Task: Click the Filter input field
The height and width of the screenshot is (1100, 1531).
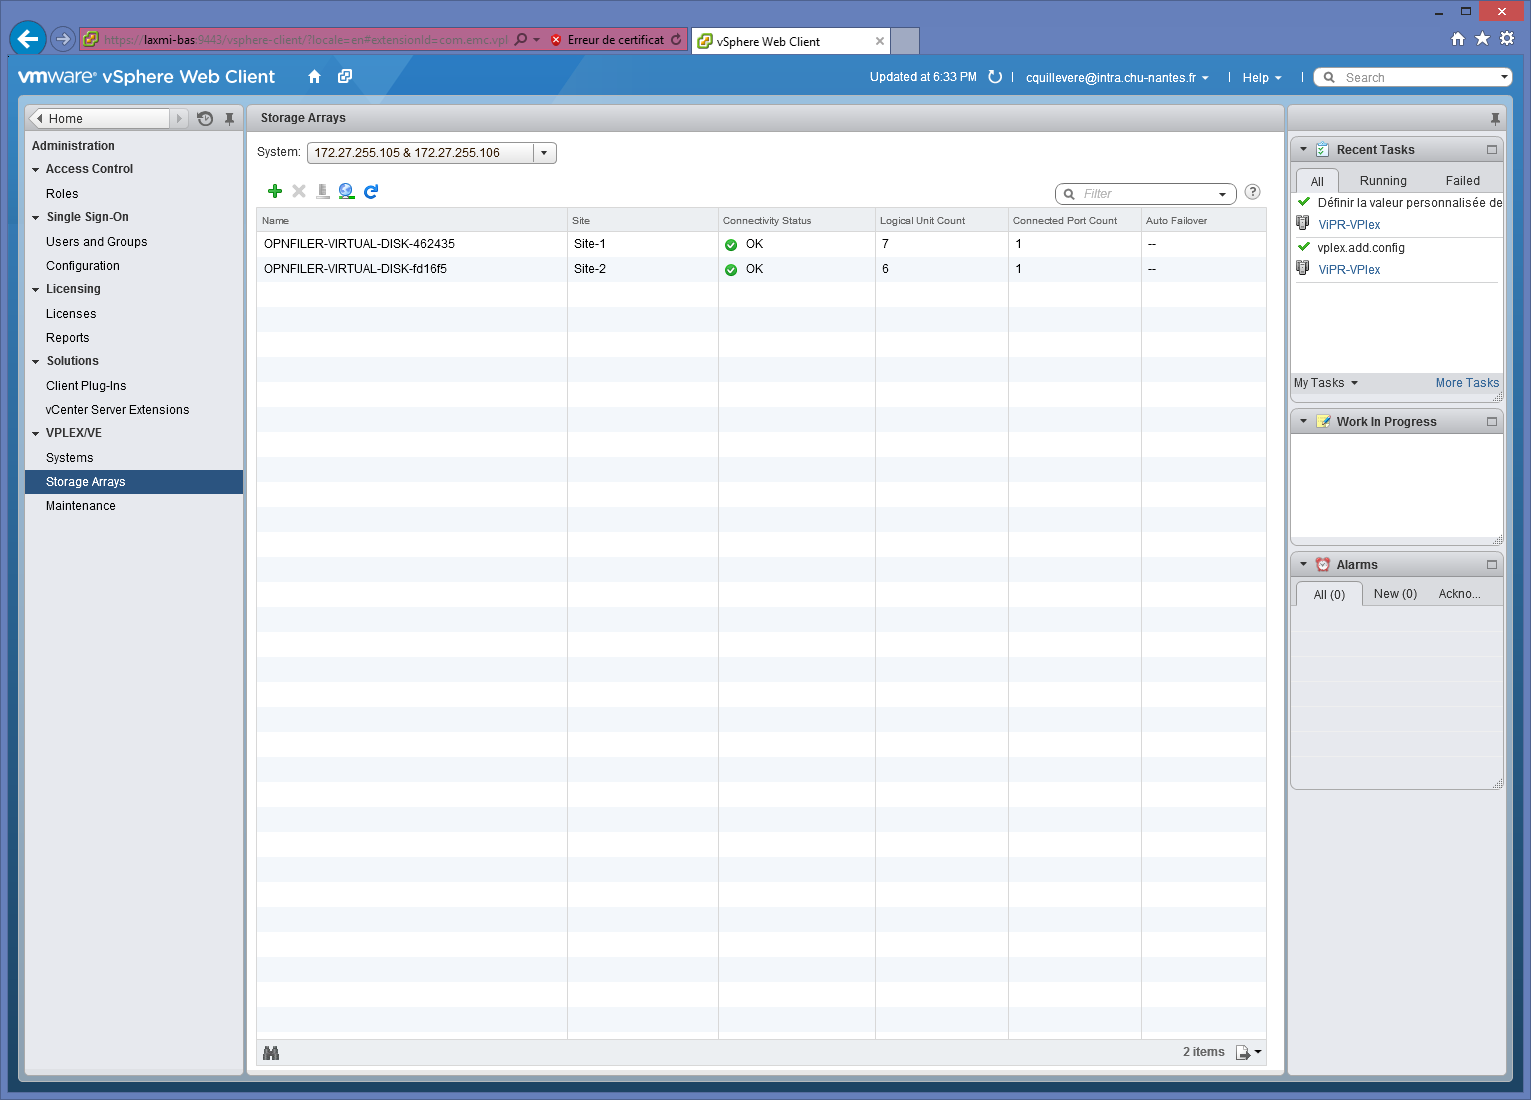Action: pos(1146,194)
